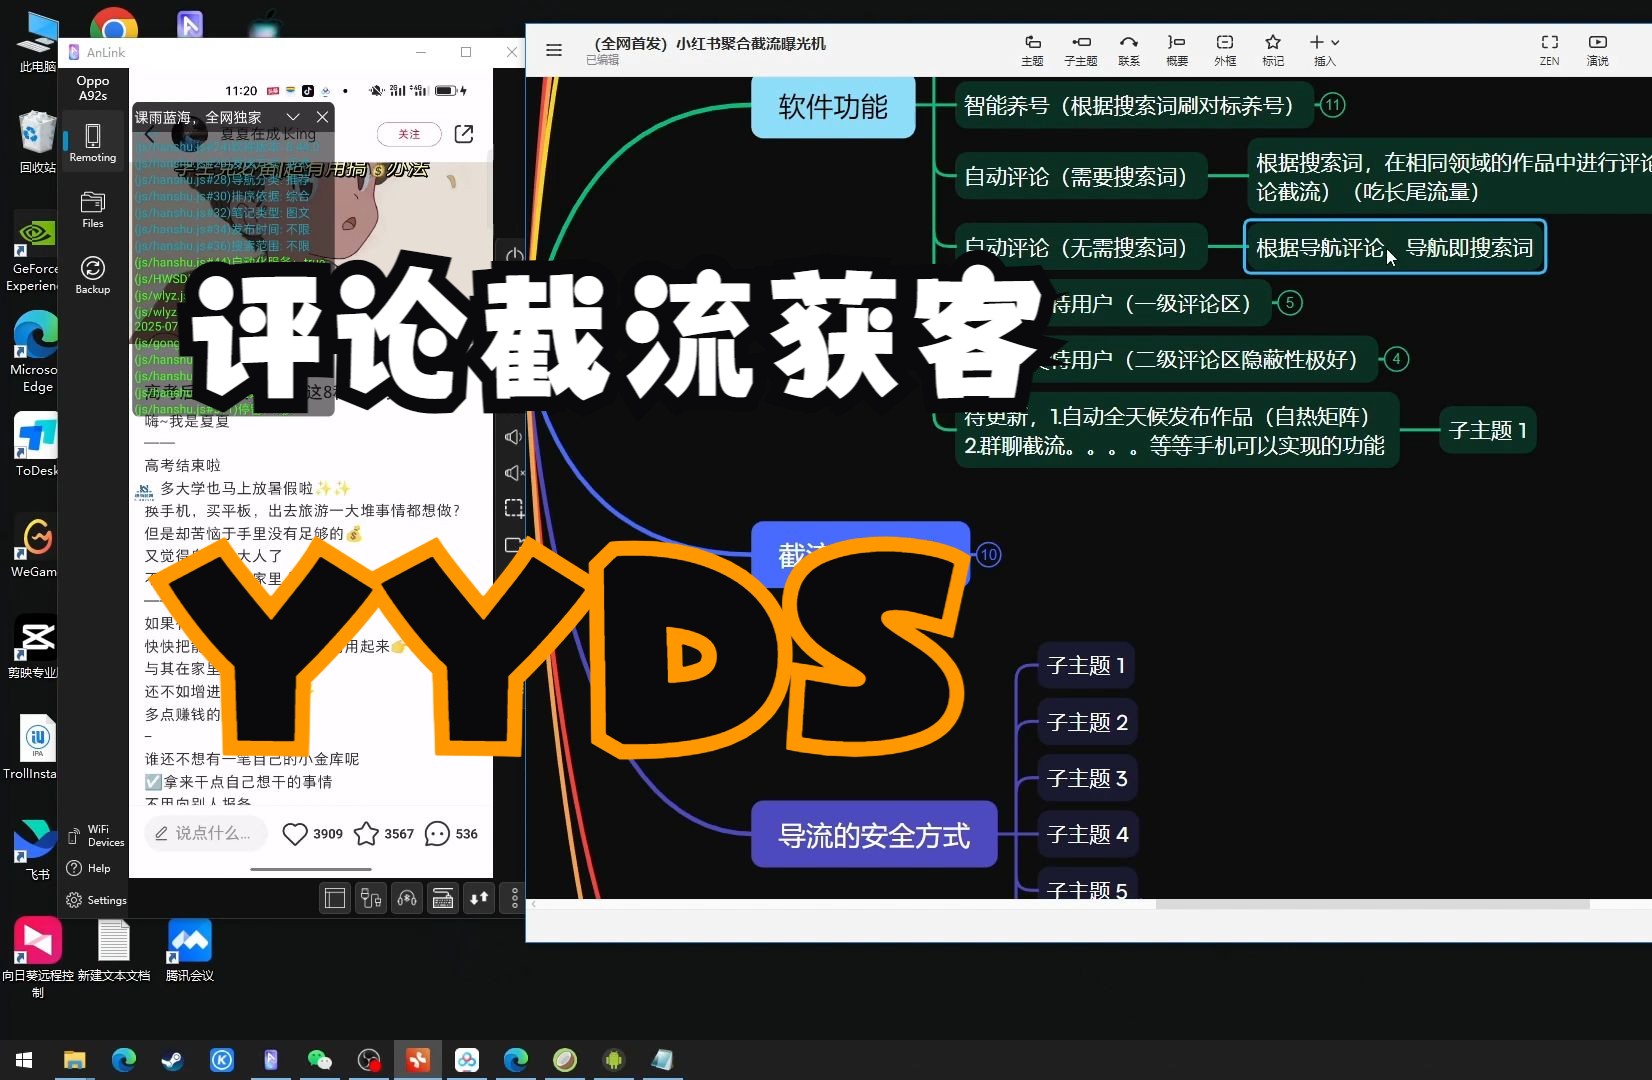
Task: Open the Android icon in the taskbar
Action: [x=613, y=1060]
